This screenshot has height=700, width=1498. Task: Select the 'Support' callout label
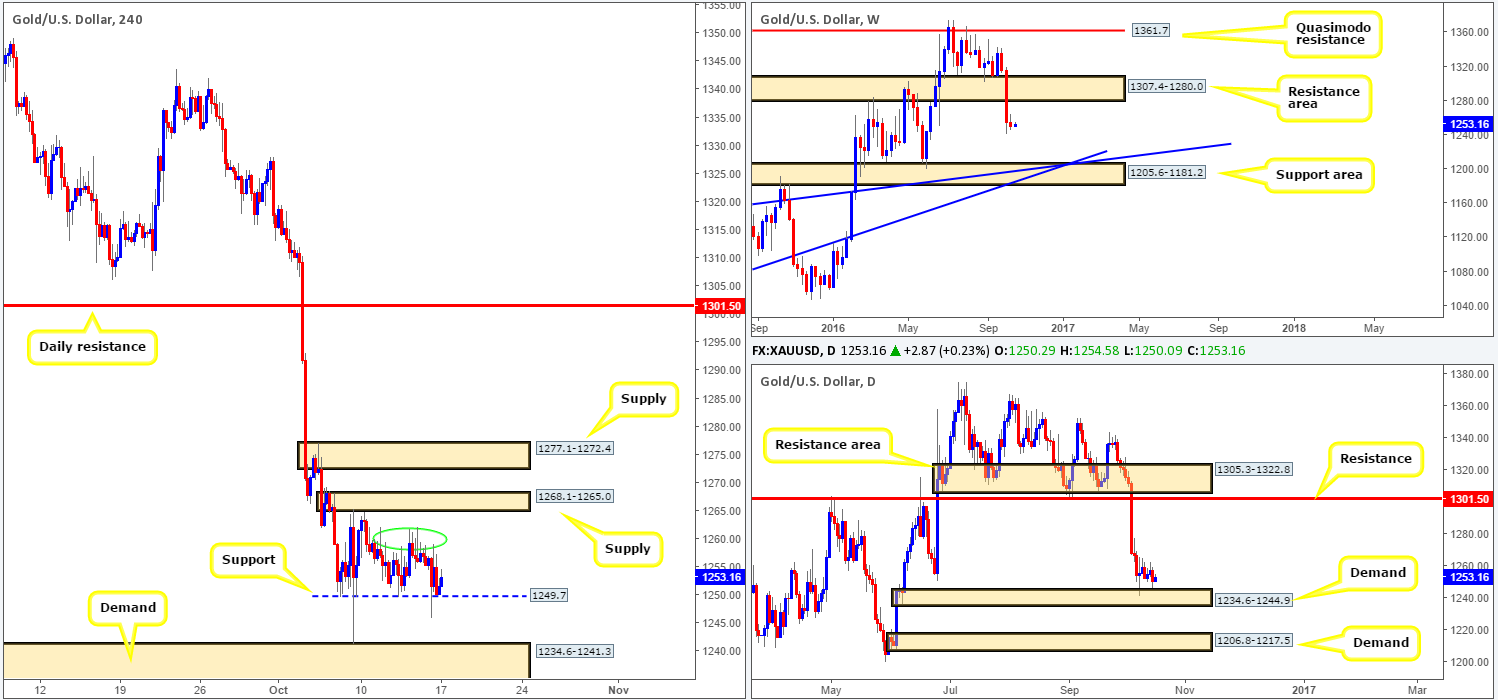(x=249, y=560)
